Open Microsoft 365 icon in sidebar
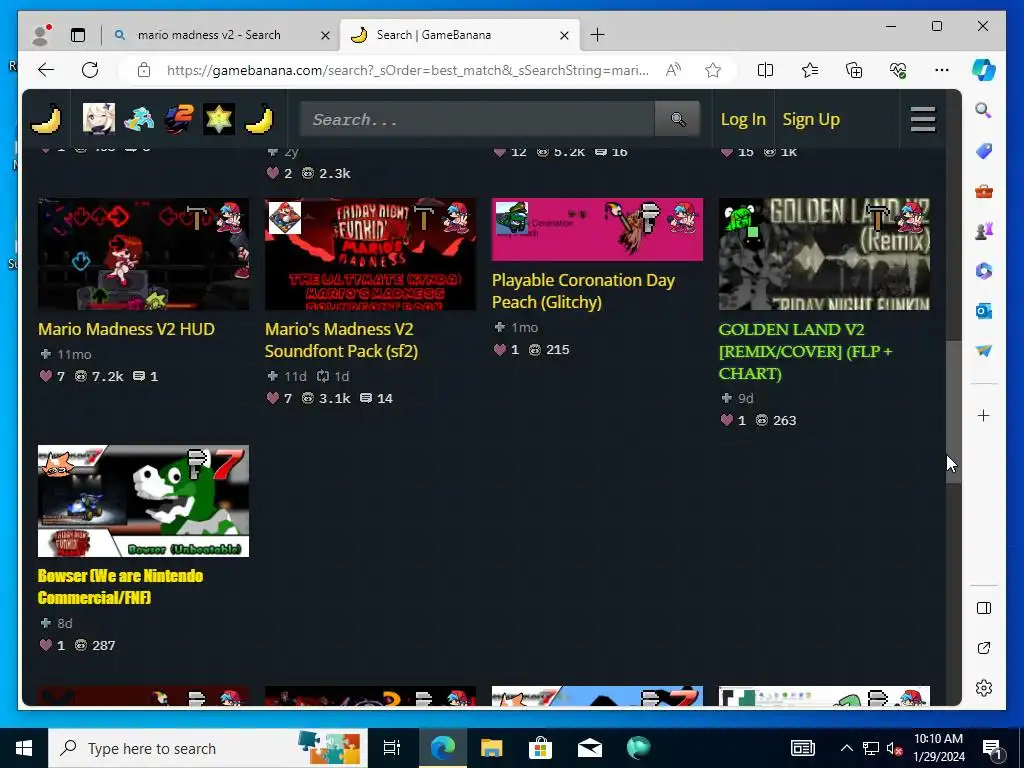 click(984, 270)
